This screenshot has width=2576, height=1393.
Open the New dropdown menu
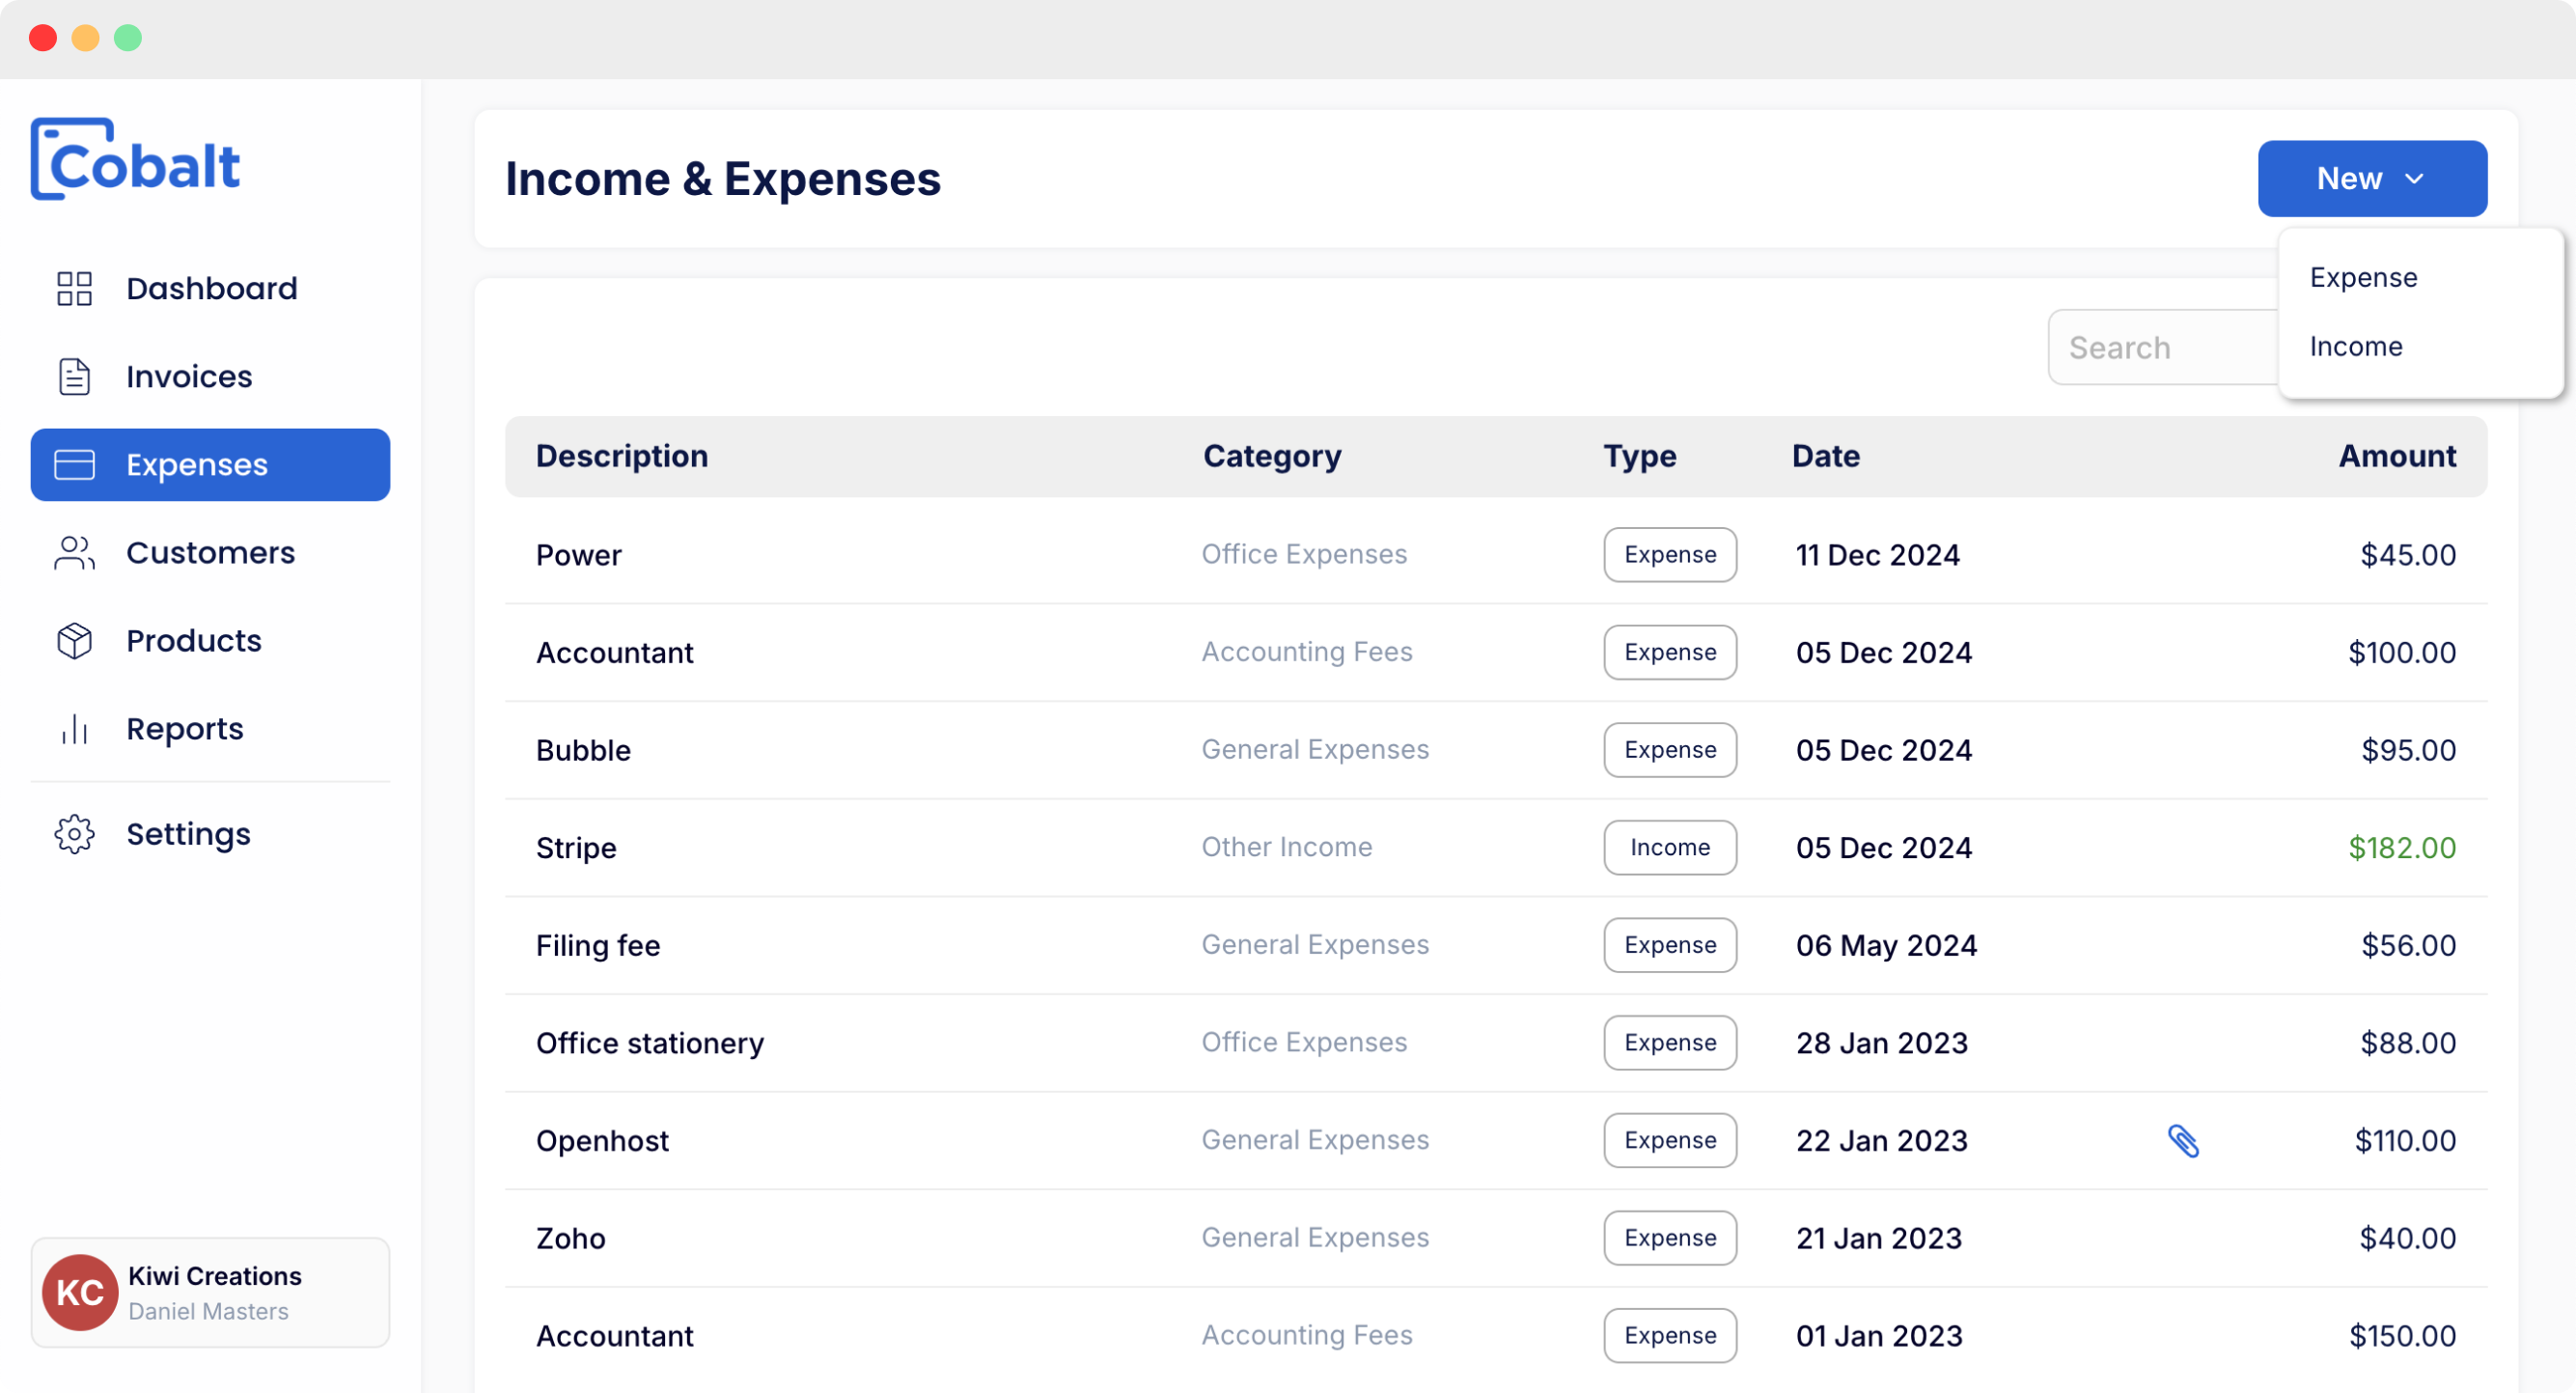click(x=2372, y=178)
